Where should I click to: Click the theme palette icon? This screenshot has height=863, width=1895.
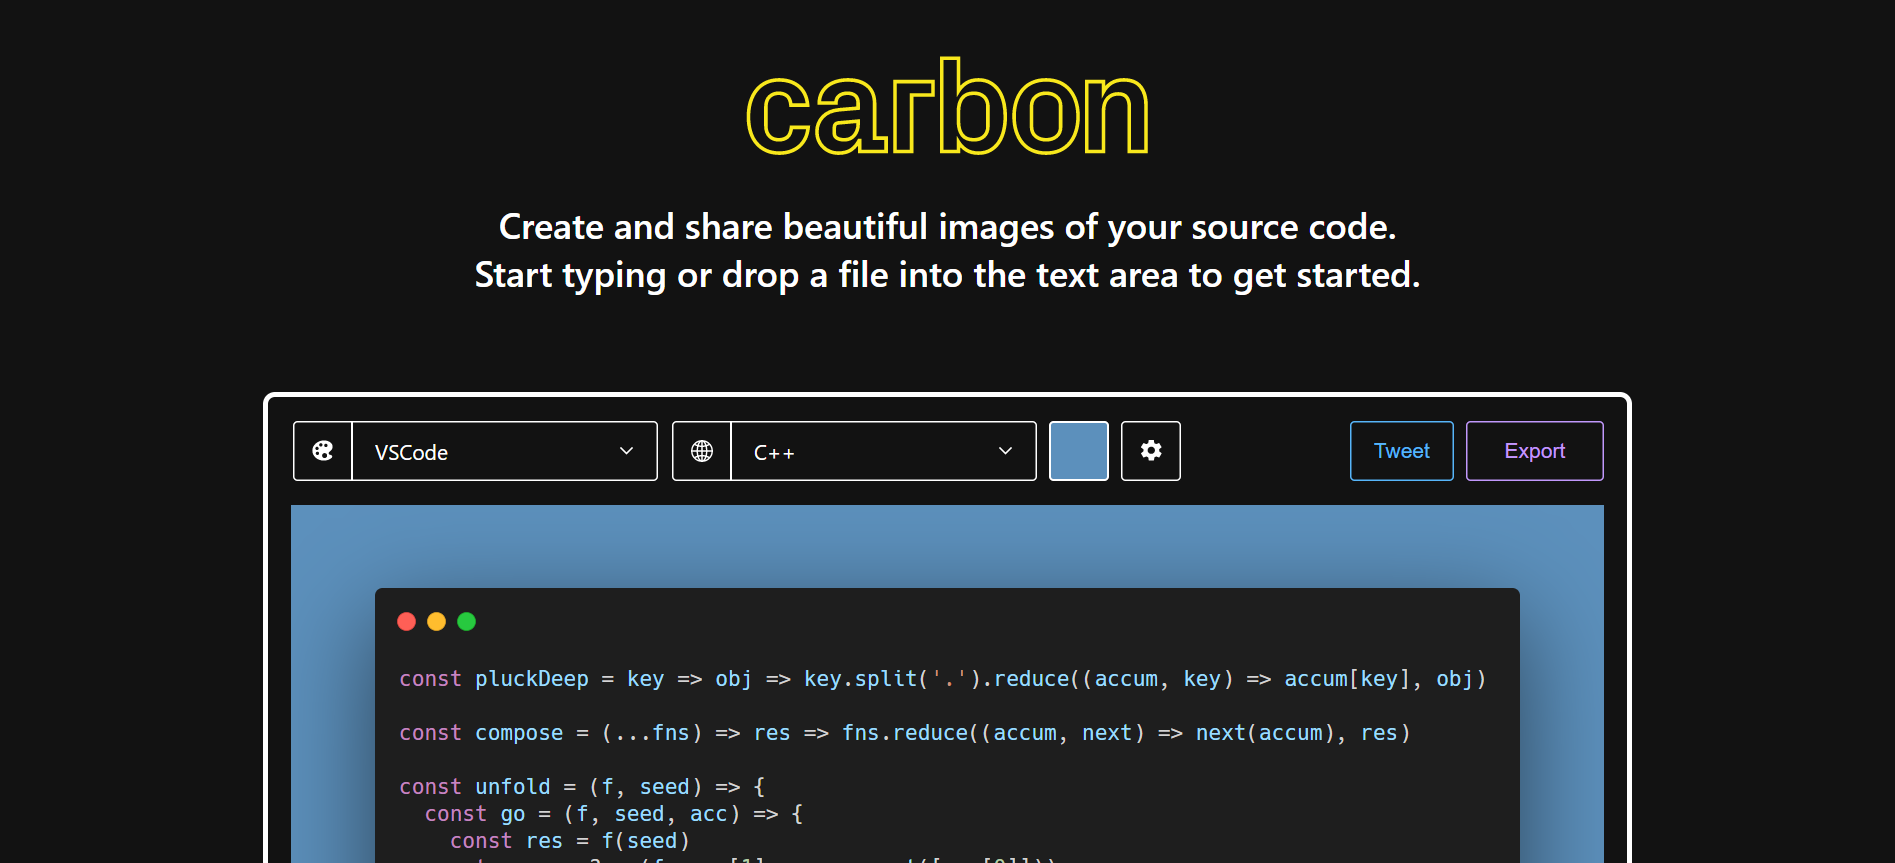point(322,451)
